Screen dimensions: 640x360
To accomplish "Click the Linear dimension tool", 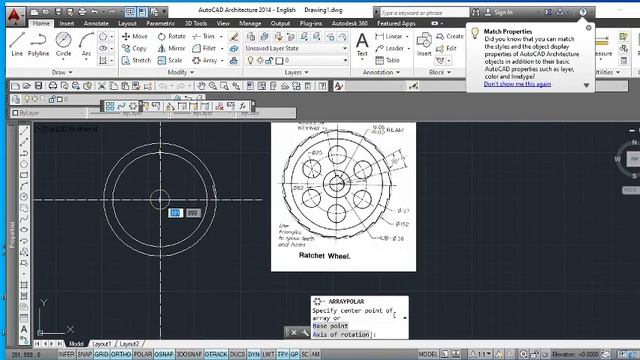I will (389, 36).
